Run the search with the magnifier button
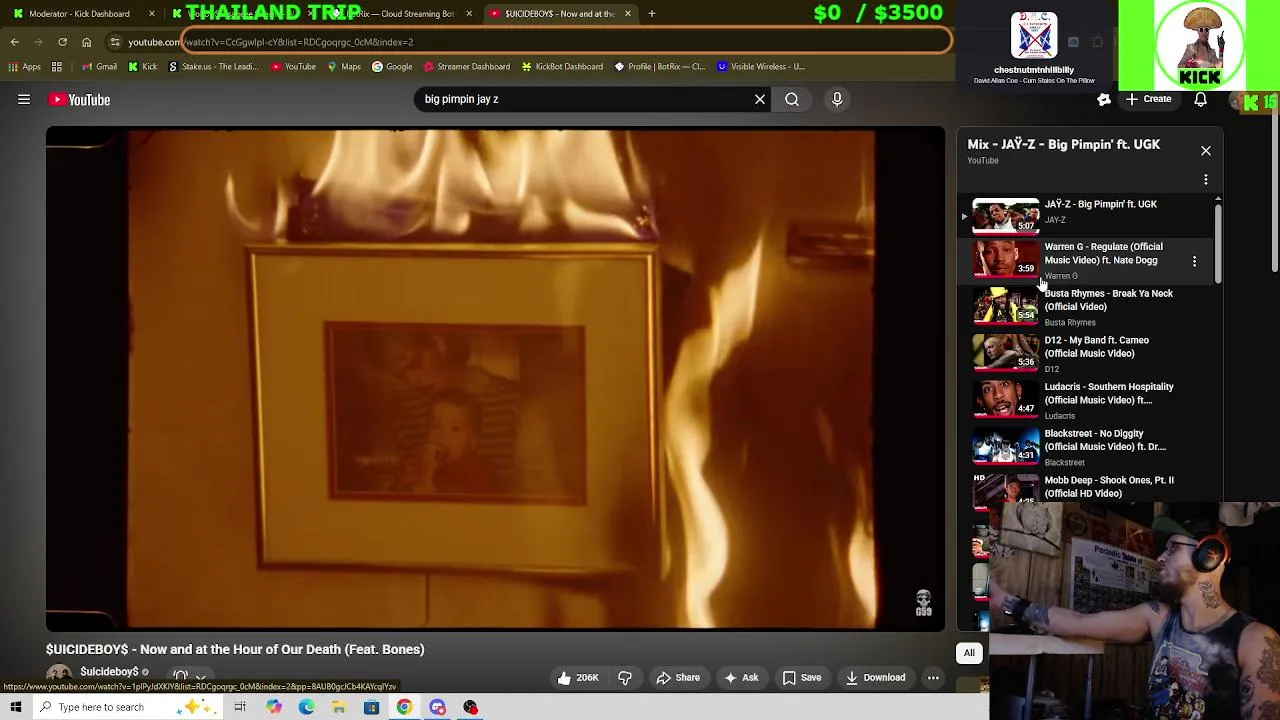Image resolution: width=1280 pixels, height=720 pixels. [792, 99]
